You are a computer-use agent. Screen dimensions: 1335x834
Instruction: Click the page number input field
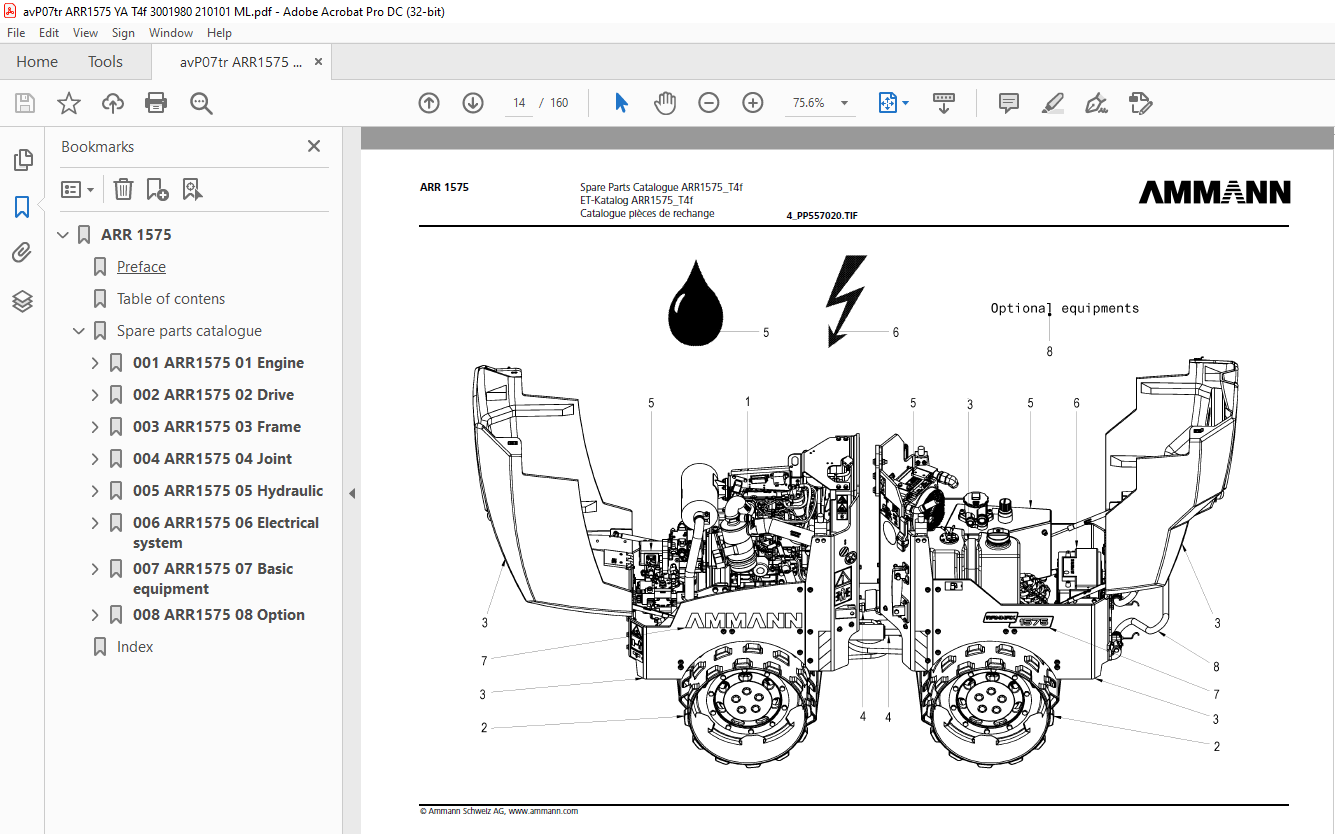tap(519, 103)
